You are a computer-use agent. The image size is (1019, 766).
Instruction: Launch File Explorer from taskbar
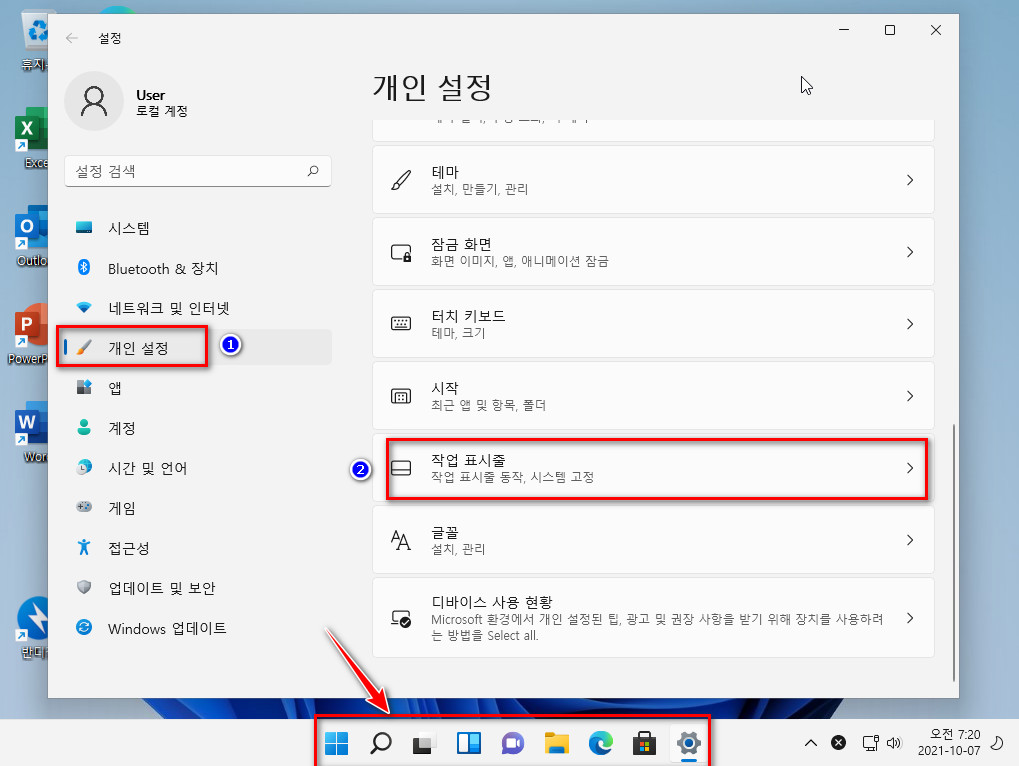coord(557,743)
